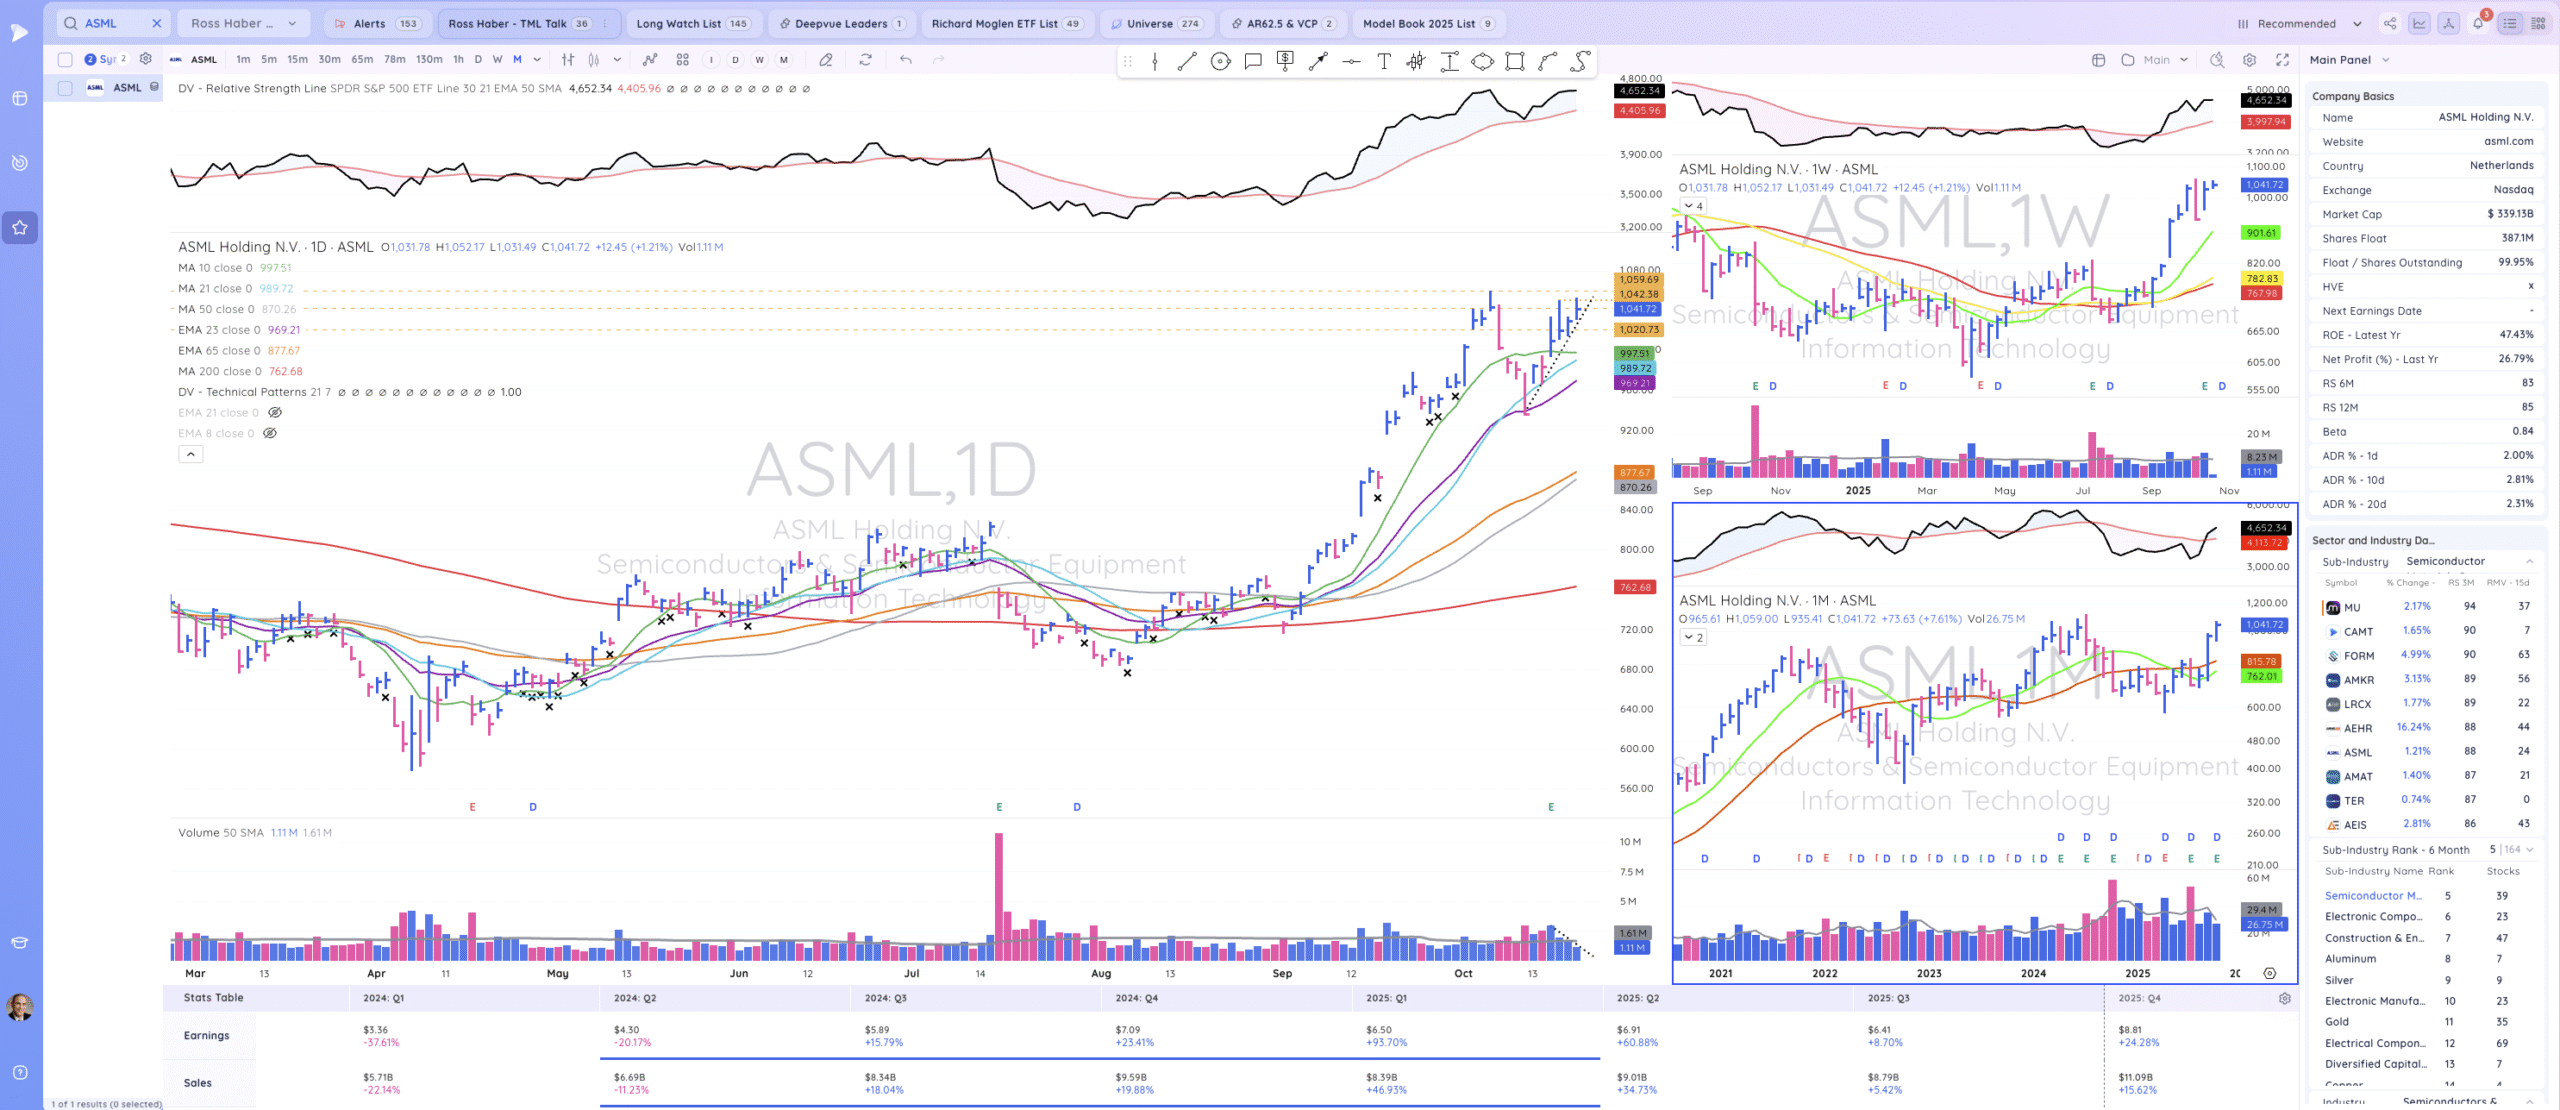Open the Main folder dropdown
The height and width of the screenshot is (1110, 2560).
tap(2156, 60)
